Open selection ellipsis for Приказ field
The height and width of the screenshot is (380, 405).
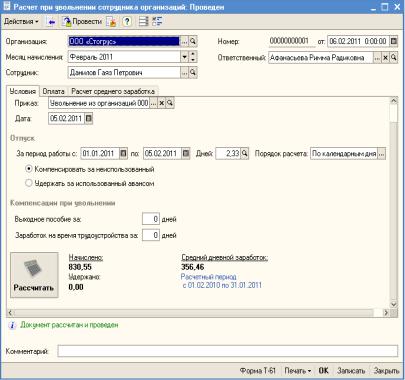153,103
